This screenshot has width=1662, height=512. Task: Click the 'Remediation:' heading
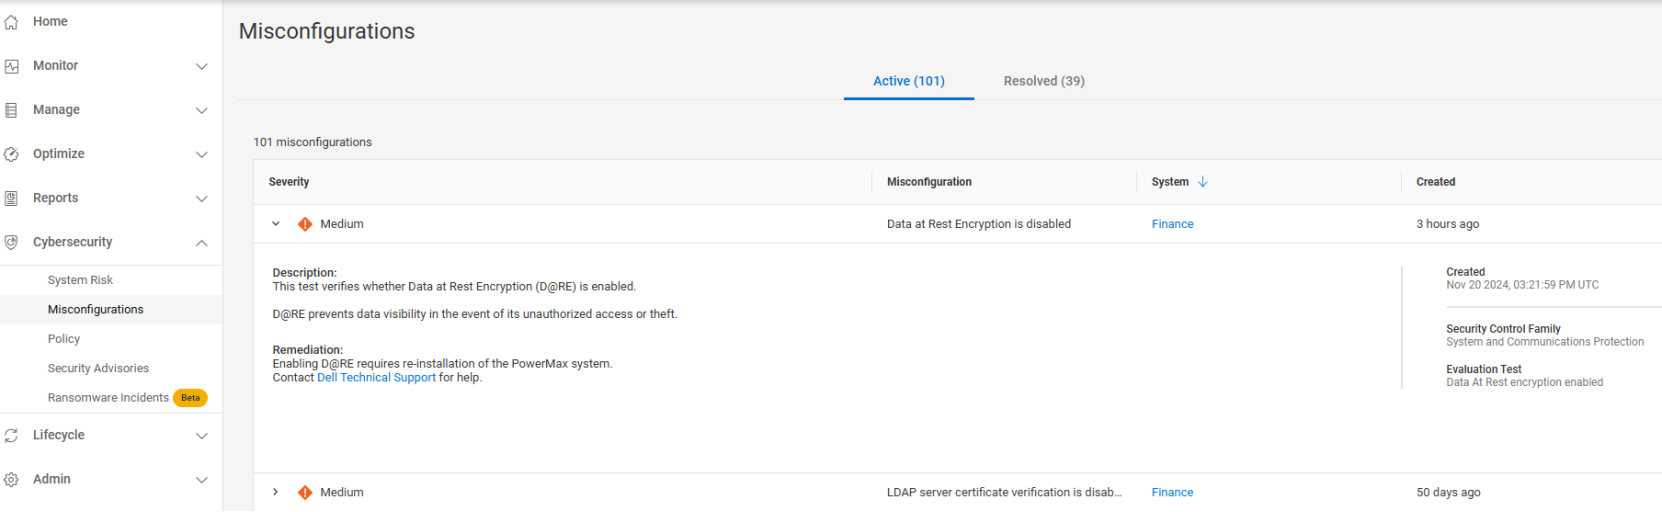pyautogui.click(x=308, y=350)
